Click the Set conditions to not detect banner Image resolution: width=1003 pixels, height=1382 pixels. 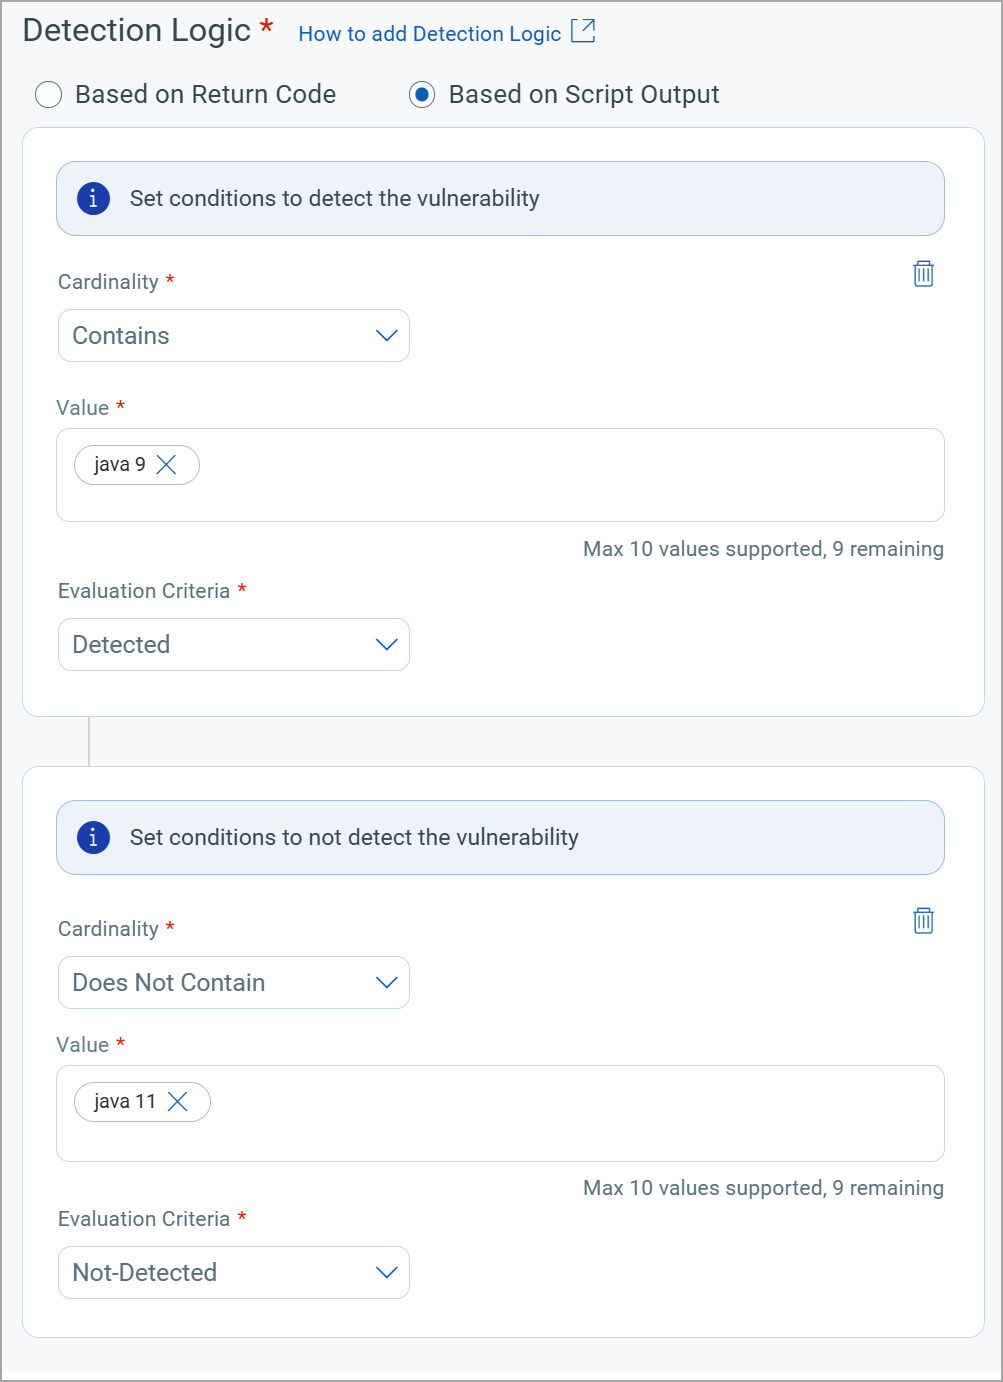(500, 838)
